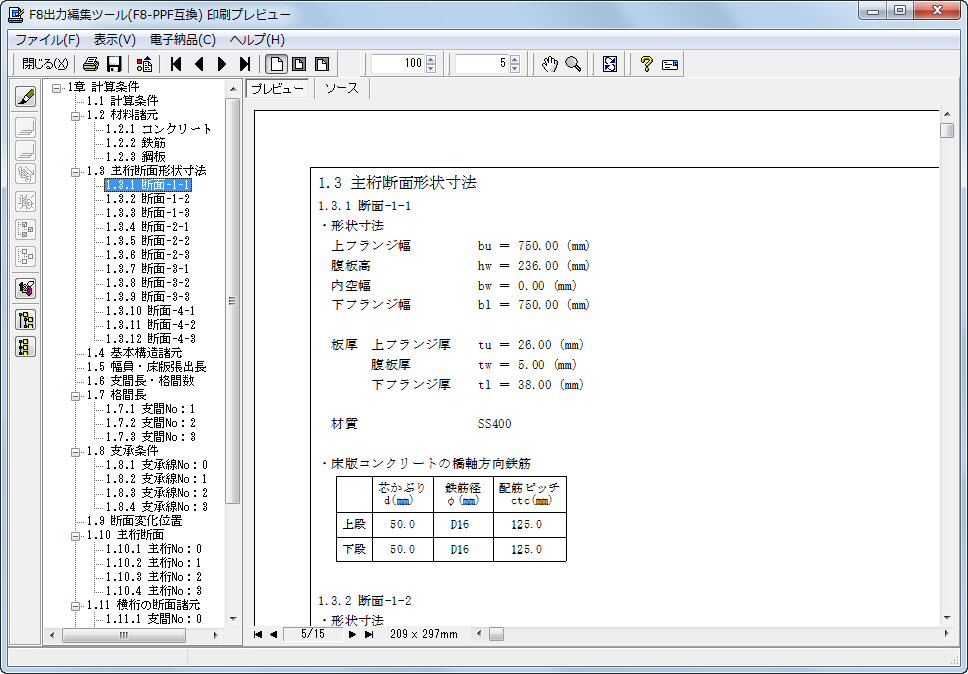Viewport: 968px width, 674px height.
Task: Click the preview vertical scrollbar thumb
Action: pyautogui.click(x=947, y=130)
